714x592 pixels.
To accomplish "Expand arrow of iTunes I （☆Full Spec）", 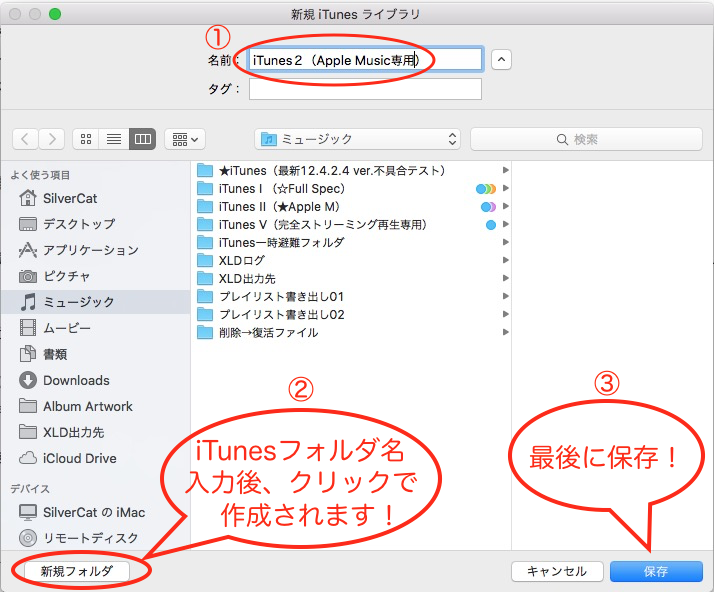I will [505, 188].
